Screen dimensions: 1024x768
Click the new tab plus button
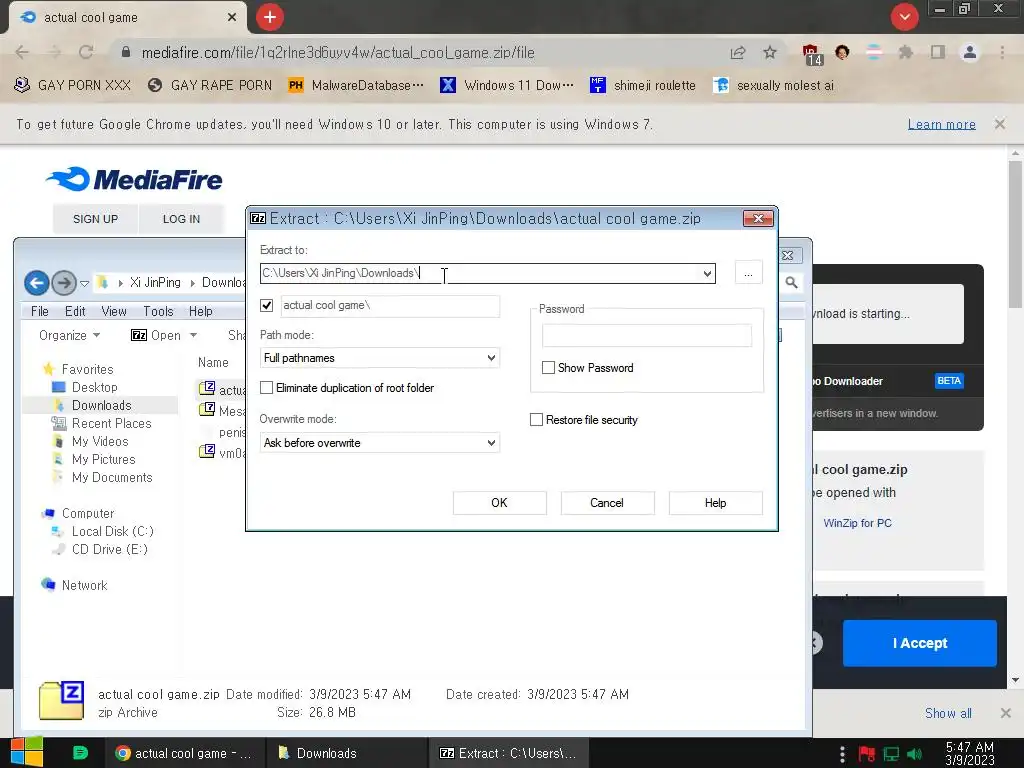pos(270,17)
